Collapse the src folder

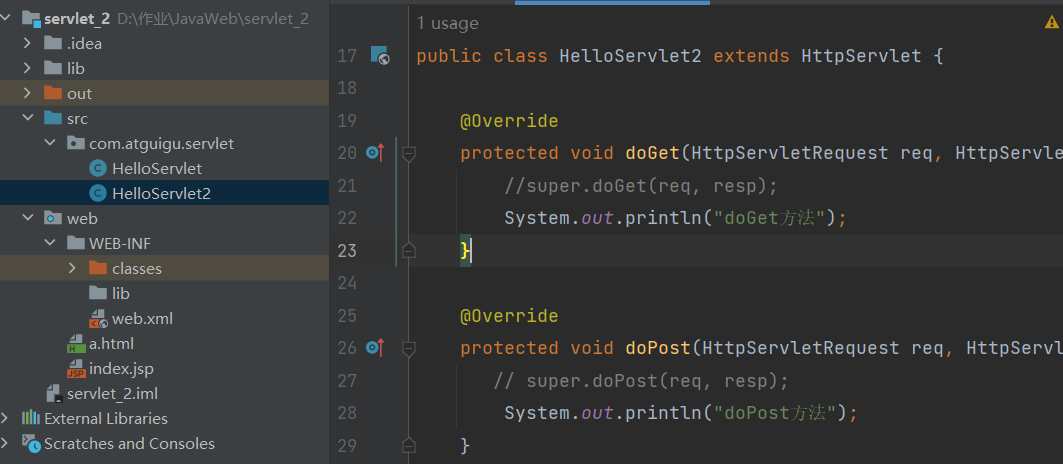click(x=27, y=118)
